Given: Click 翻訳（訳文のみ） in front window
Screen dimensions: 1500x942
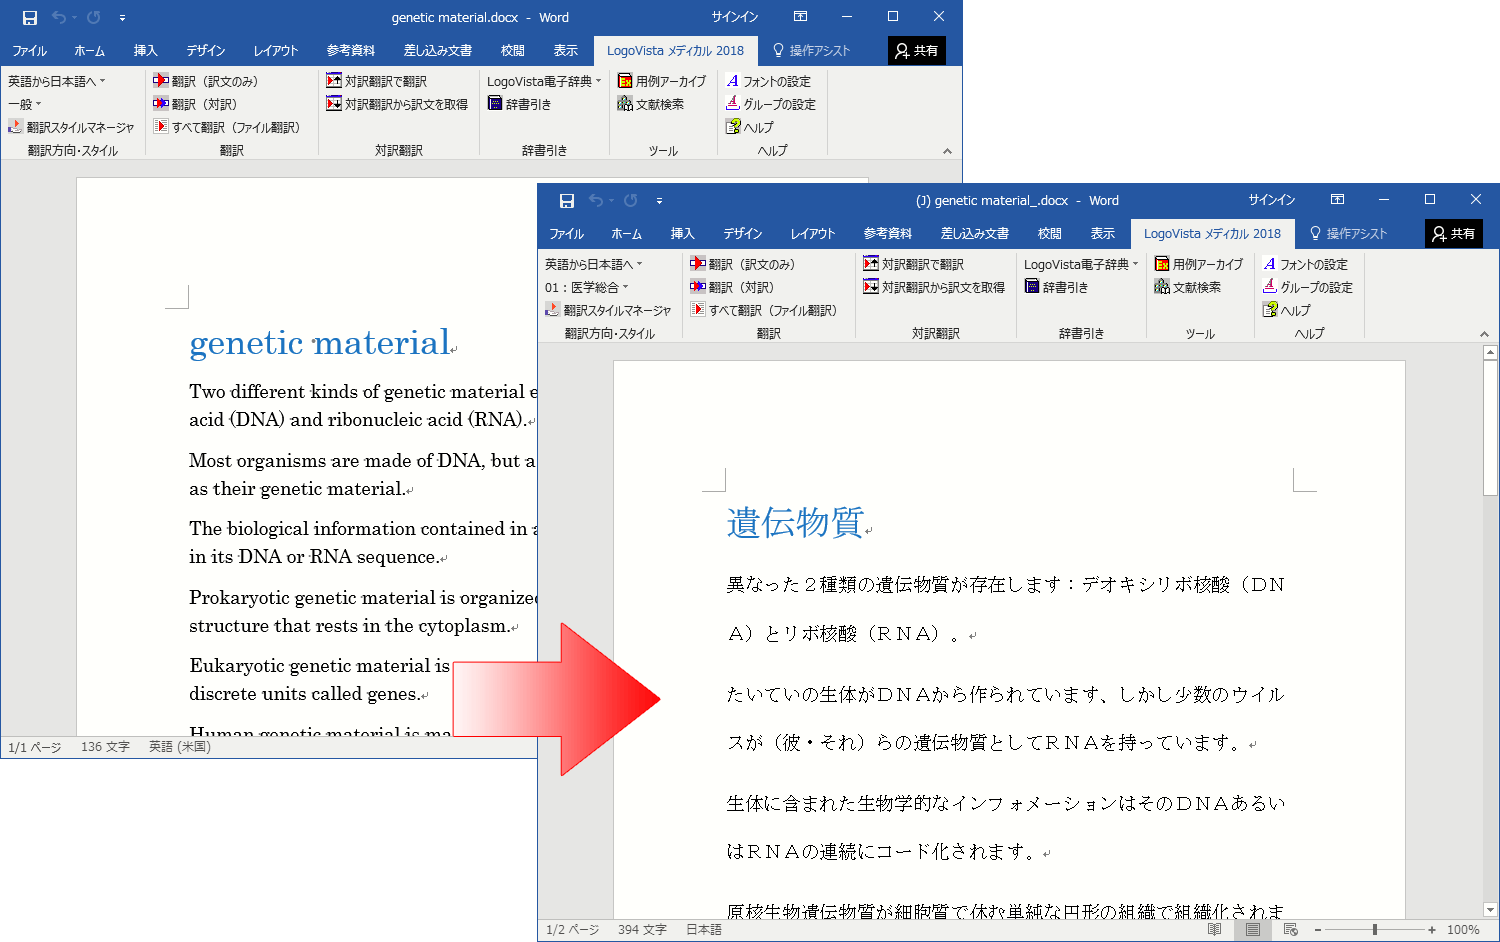Looking at the screenshot, I should [743, 264].
